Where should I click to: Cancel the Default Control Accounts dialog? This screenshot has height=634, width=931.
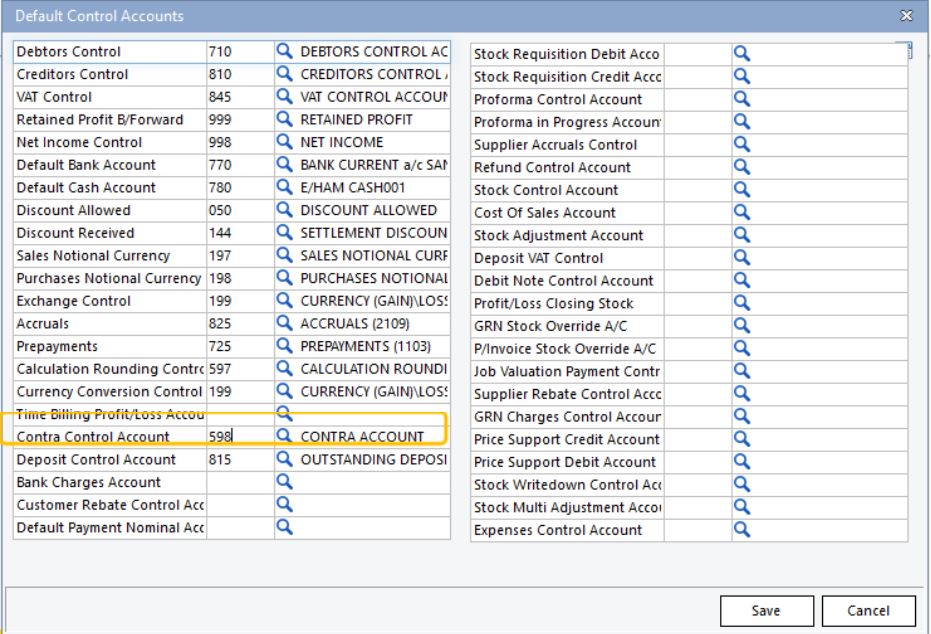pos(867,610)
